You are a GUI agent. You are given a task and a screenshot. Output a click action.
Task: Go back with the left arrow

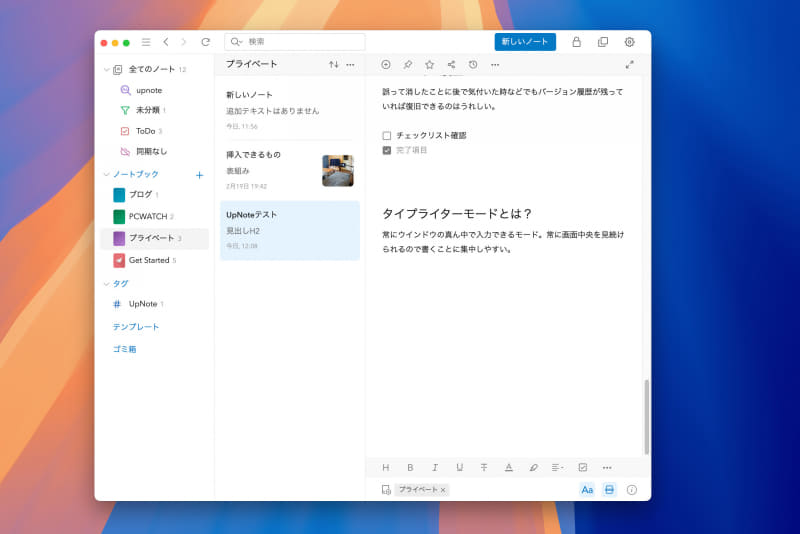click(166, 42)
